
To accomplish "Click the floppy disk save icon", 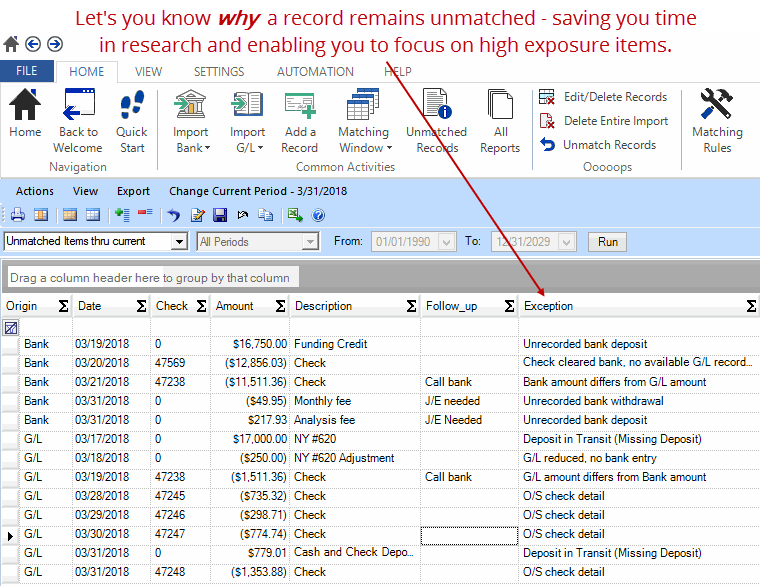I will [x=220, y=215].
